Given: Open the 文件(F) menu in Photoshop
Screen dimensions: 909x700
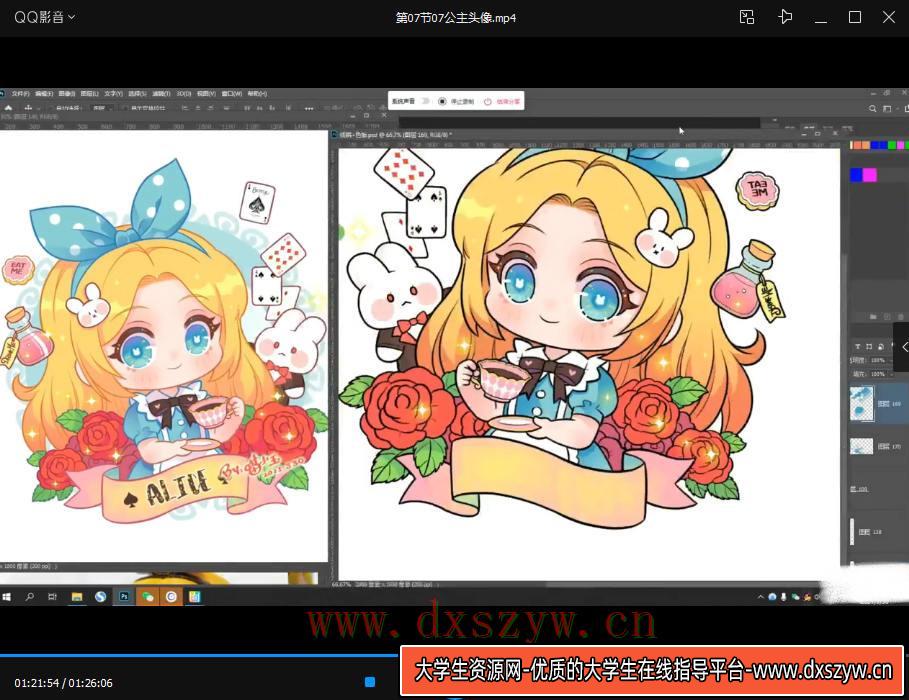Looking at the screenshot, I should click(21, 93).
